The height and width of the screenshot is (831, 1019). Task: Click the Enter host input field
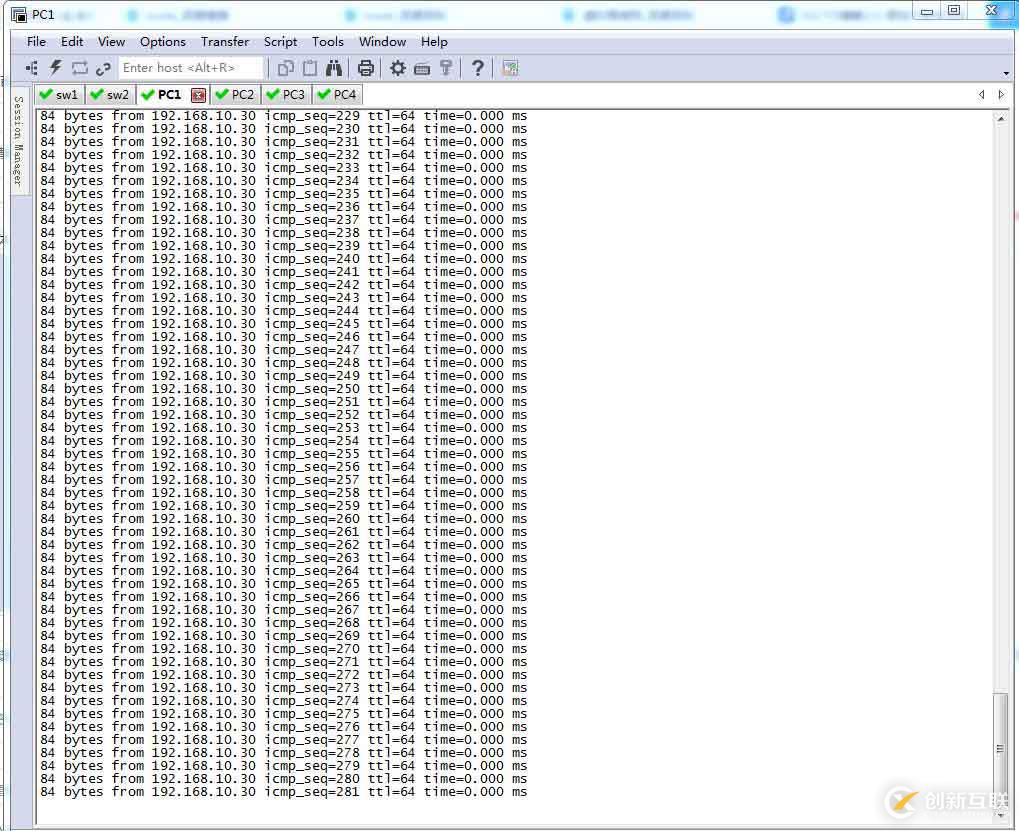190,68
